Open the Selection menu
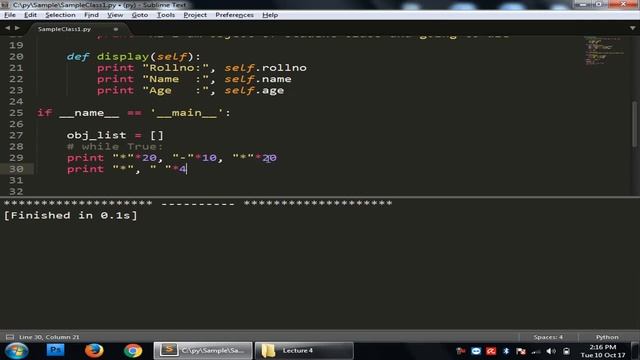This screenshot has height=360, width=640. point(60,15)
